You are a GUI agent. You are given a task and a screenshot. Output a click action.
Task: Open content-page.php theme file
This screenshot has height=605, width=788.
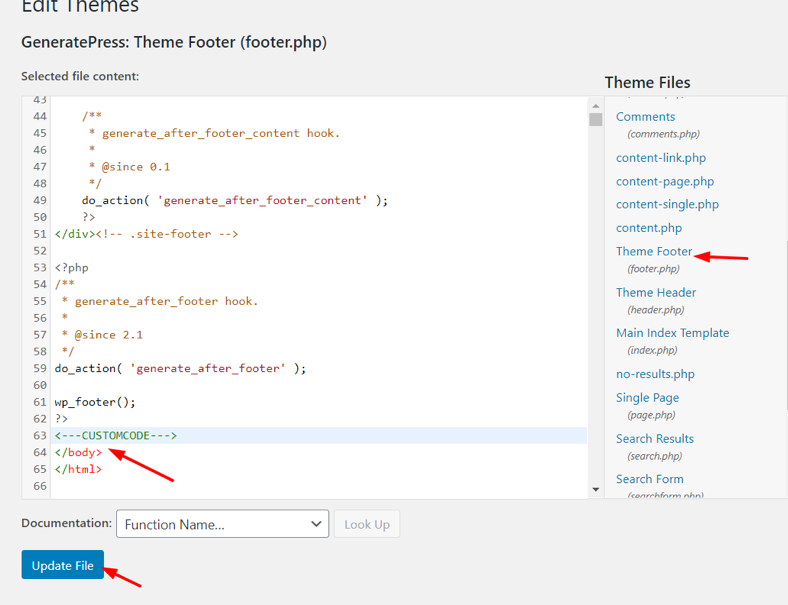coord(665,181)
